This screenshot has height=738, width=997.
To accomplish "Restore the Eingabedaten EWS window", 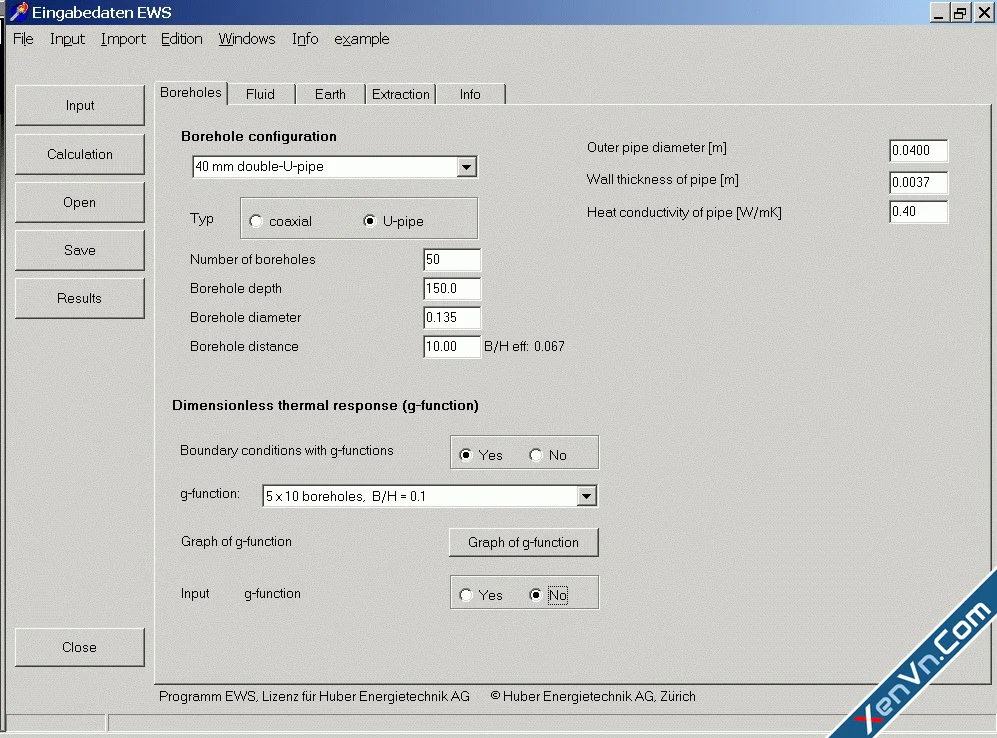I will click(x=960, y=13).
